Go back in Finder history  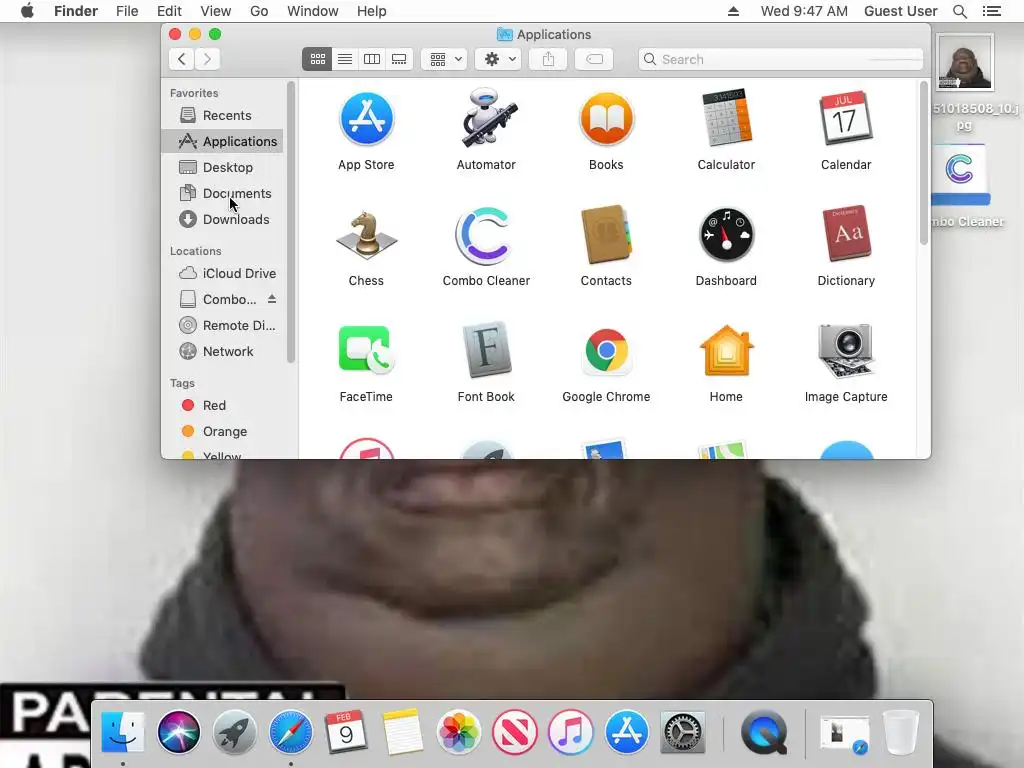pyautogui.click(x=182, y=59)
